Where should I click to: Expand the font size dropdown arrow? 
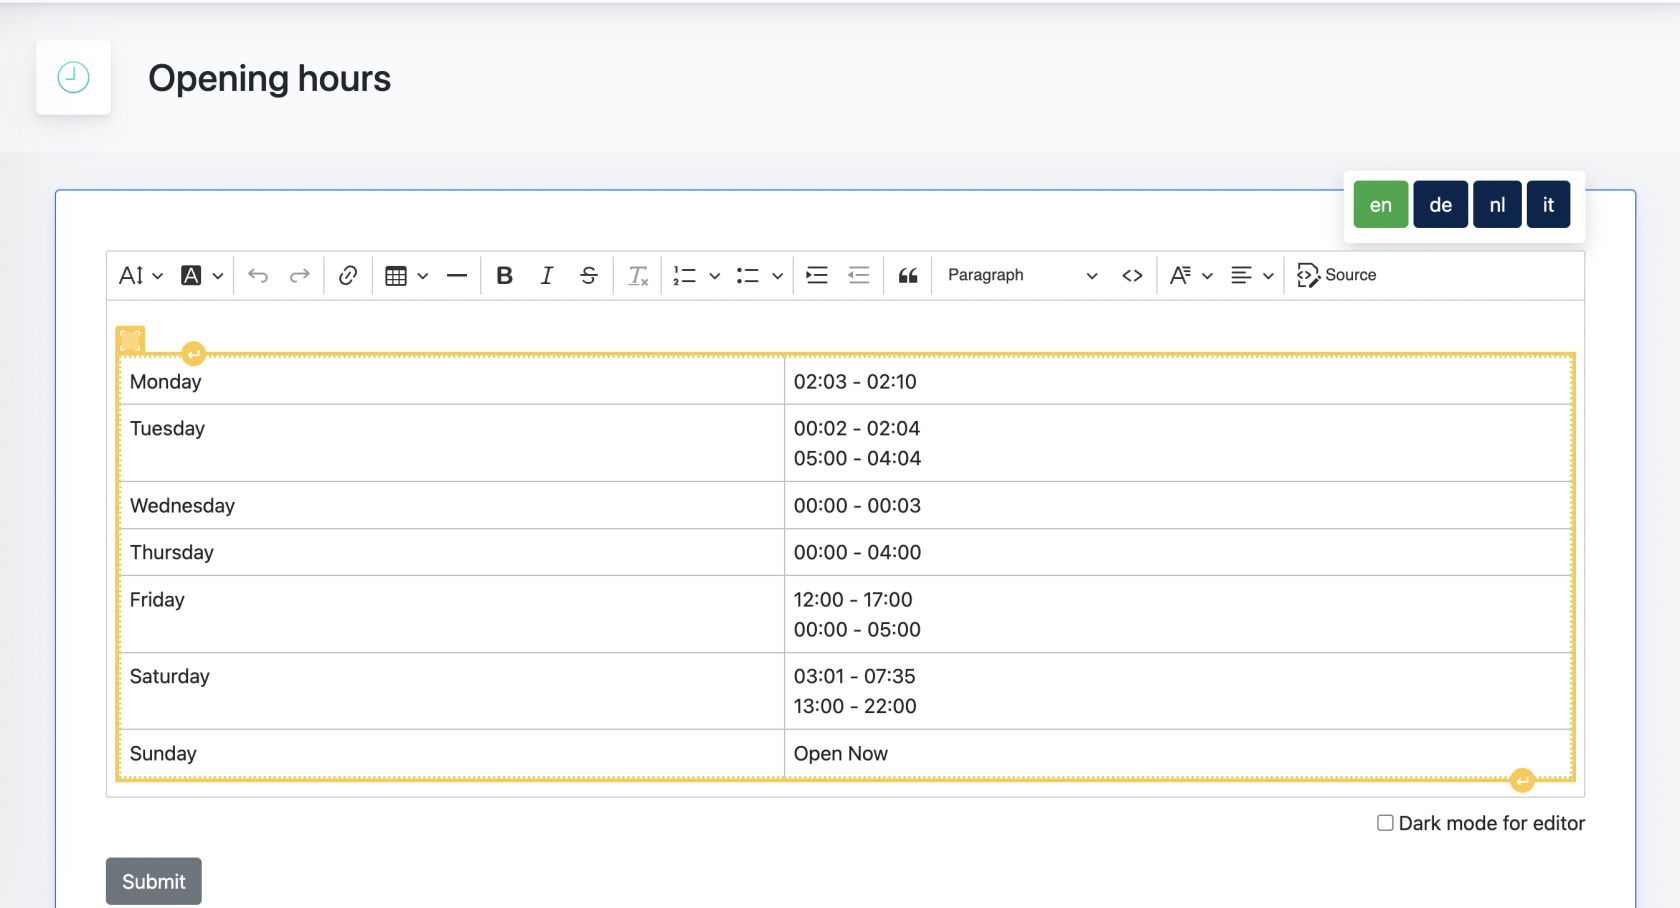point(157,276)
